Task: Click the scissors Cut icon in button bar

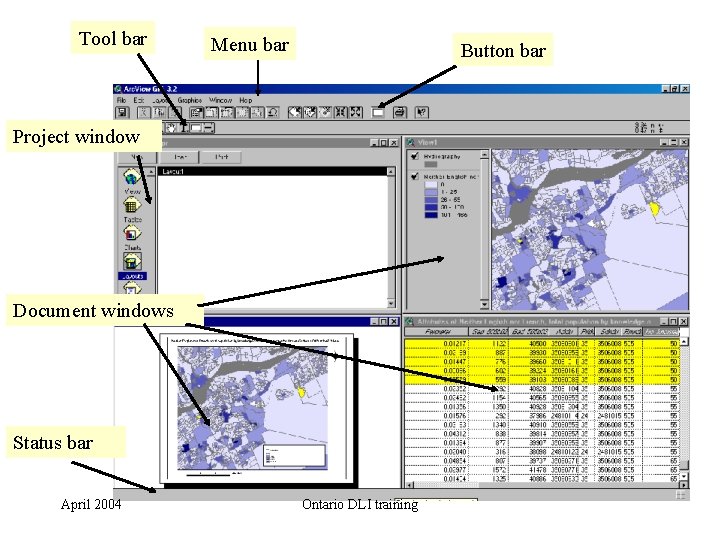Action: click(x=144, y=112)
